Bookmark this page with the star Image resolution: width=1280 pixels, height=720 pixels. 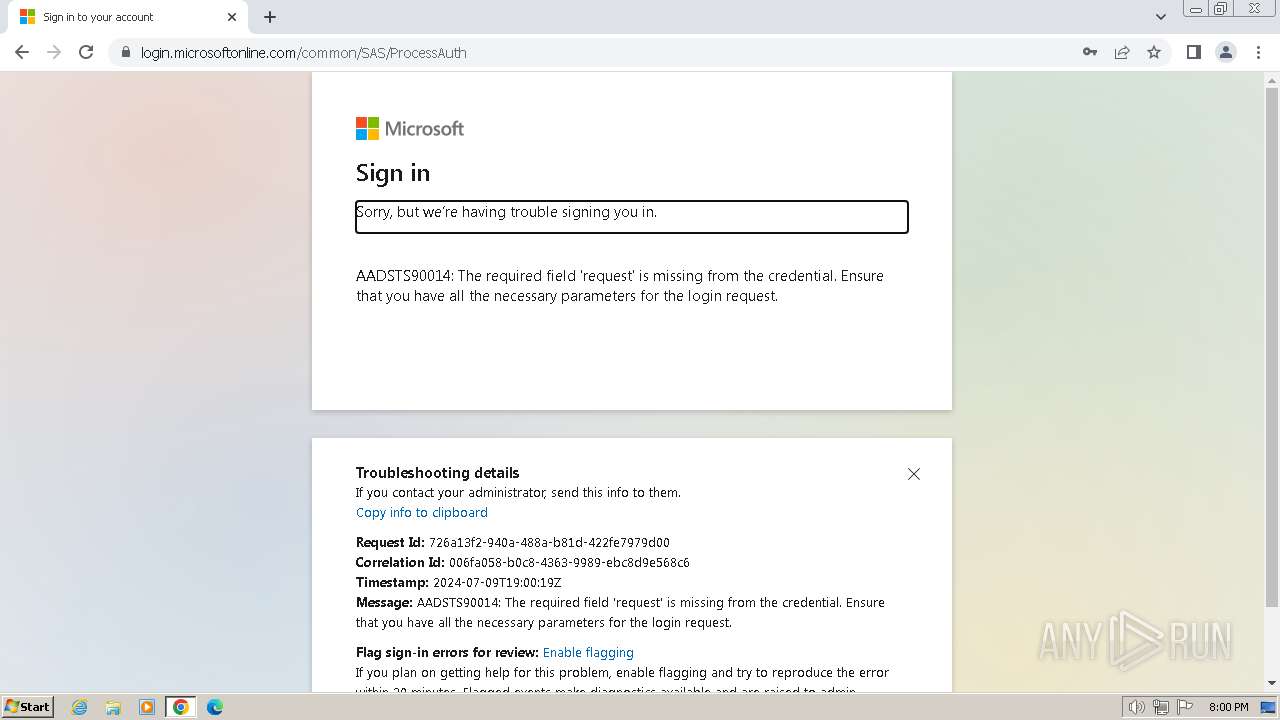pos(1154,52)
